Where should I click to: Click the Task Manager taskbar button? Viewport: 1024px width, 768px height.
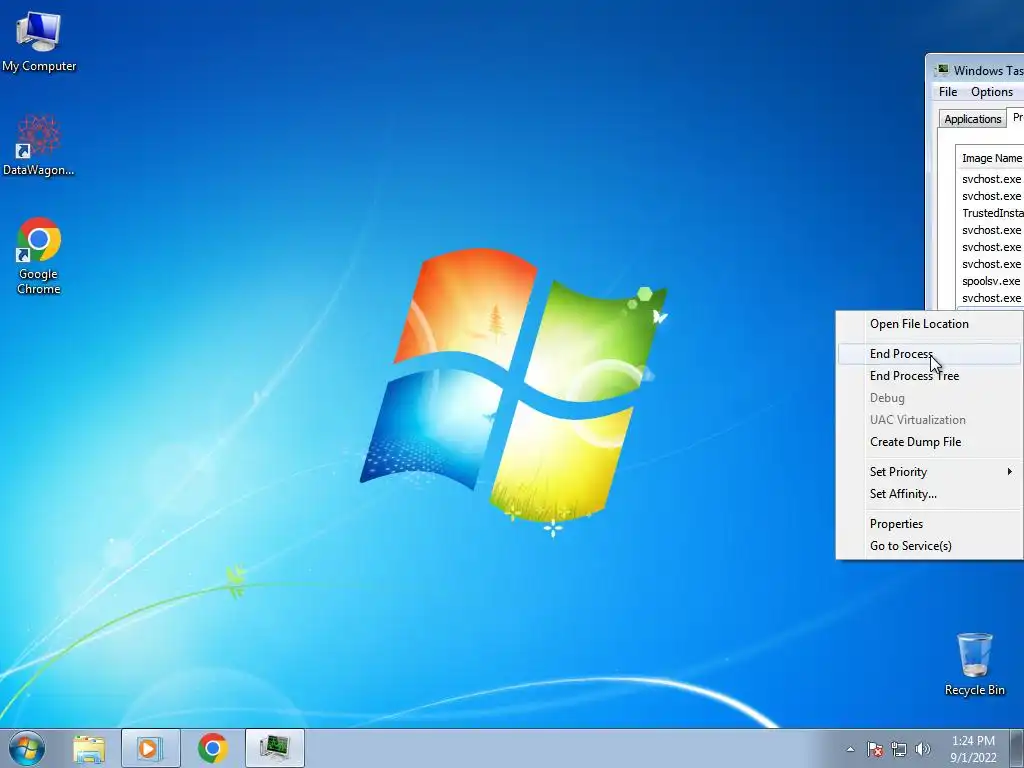tap(275, 749)
